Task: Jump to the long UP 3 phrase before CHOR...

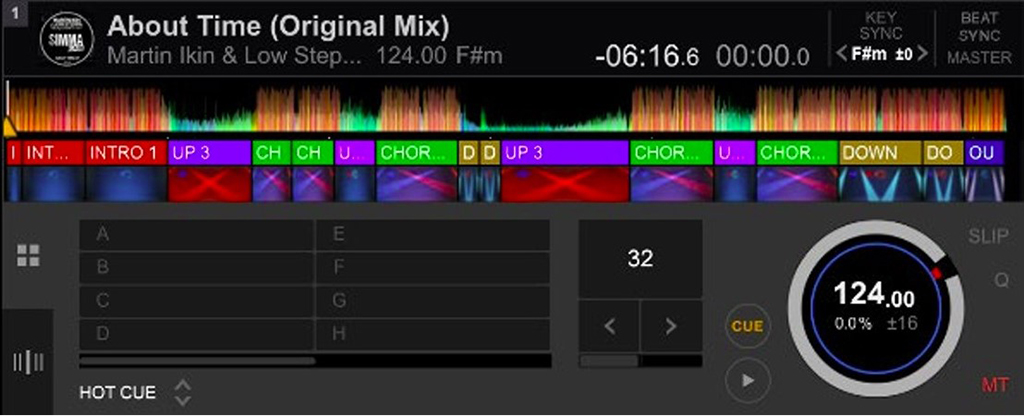Action: [x=566, y=153]
